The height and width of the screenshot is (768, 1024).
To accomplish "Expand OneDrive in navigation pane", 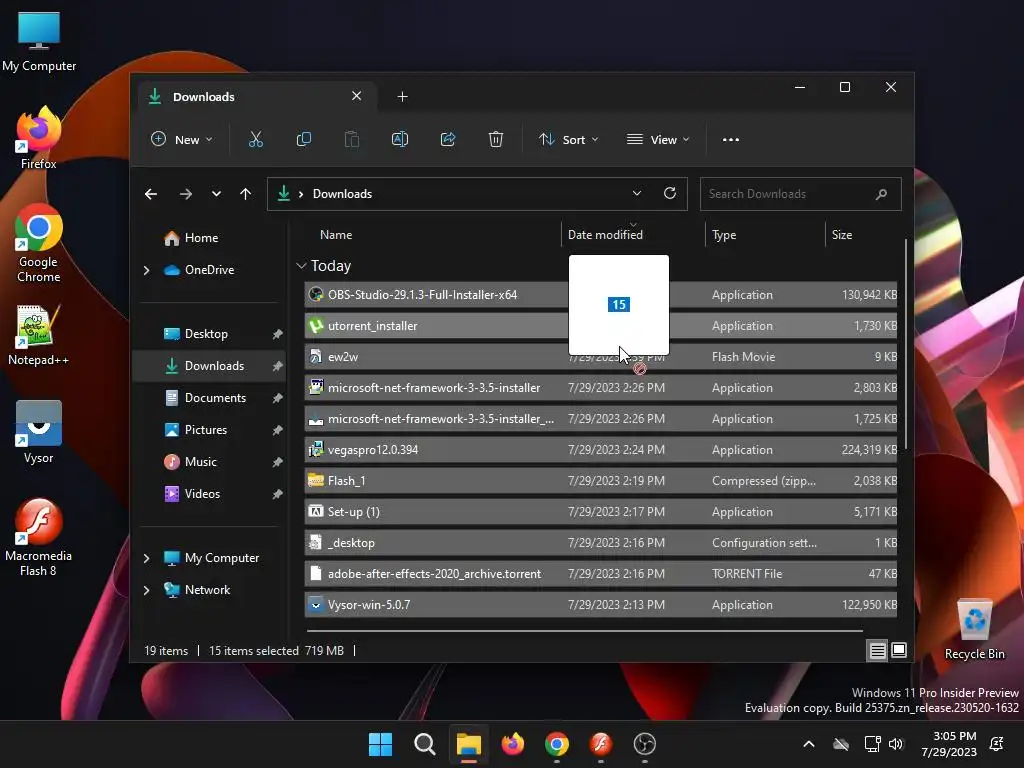I will point(146,270).
